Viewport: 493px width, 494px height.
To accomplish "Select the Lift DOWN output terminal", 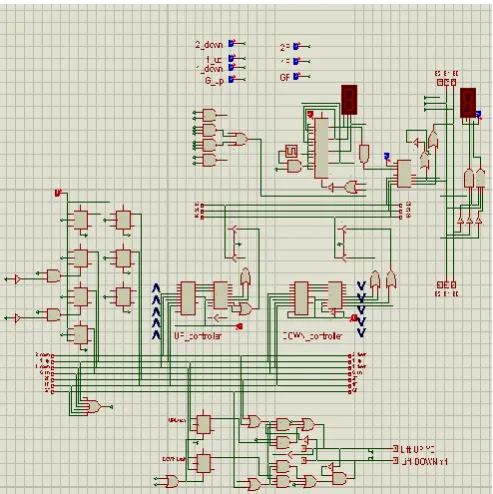I will (395, 461).
